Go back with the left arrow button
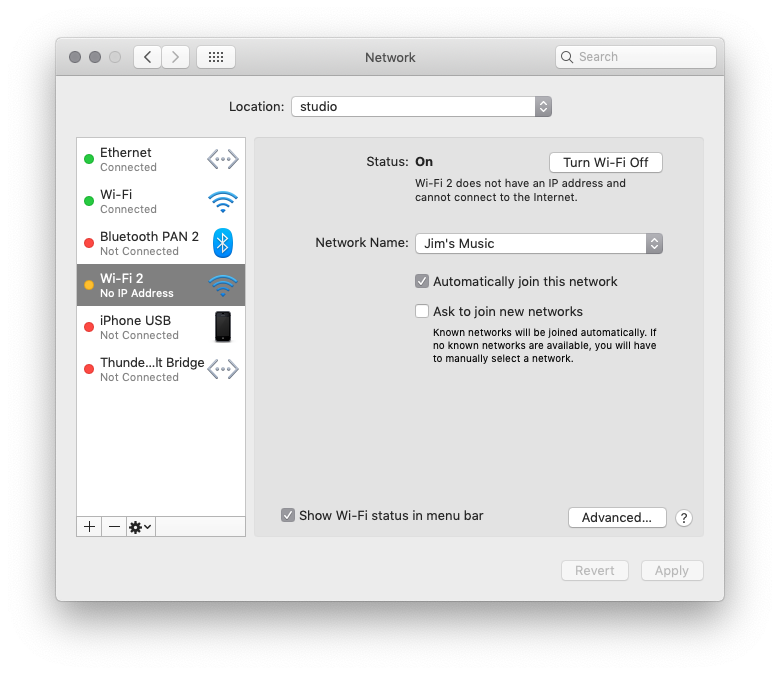The height and width of the screenshot is (675, 780). coord(147,57)
